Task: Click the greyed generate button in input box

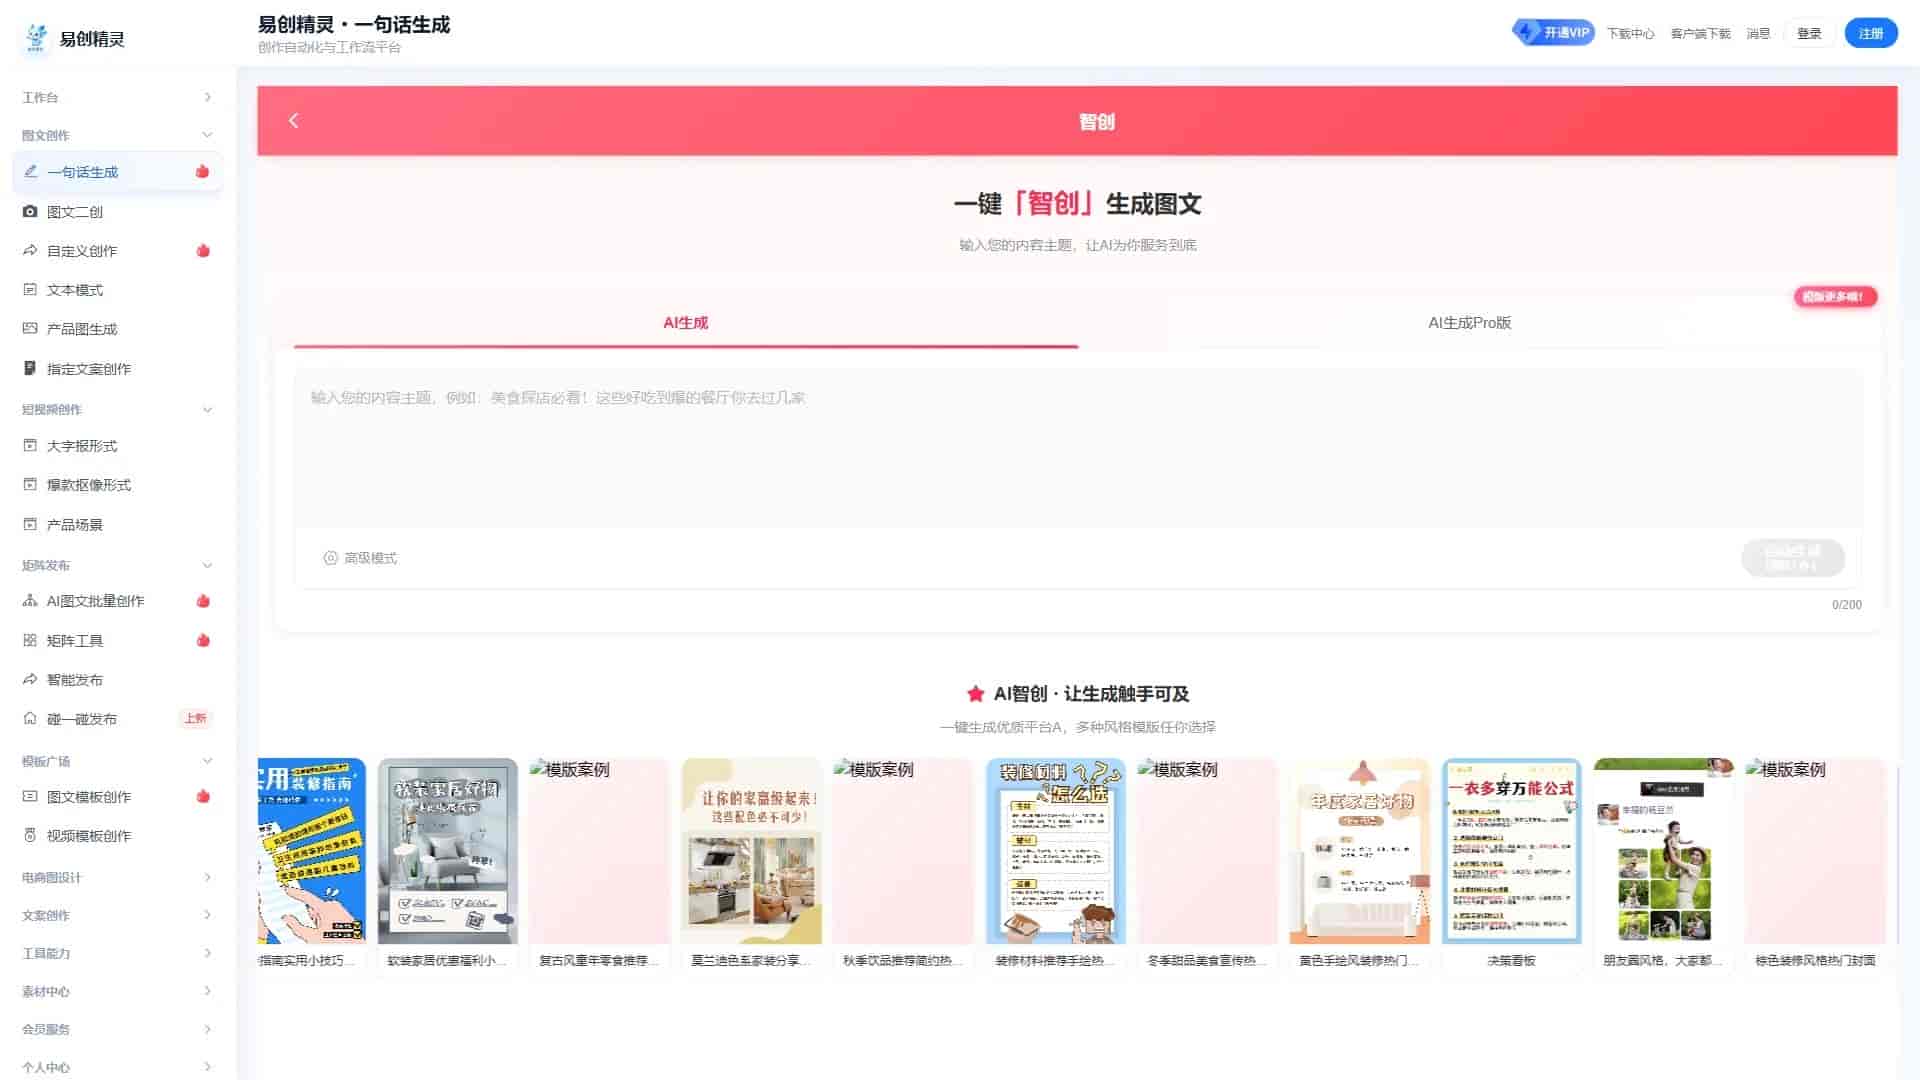Action: tap(1792, 558)
